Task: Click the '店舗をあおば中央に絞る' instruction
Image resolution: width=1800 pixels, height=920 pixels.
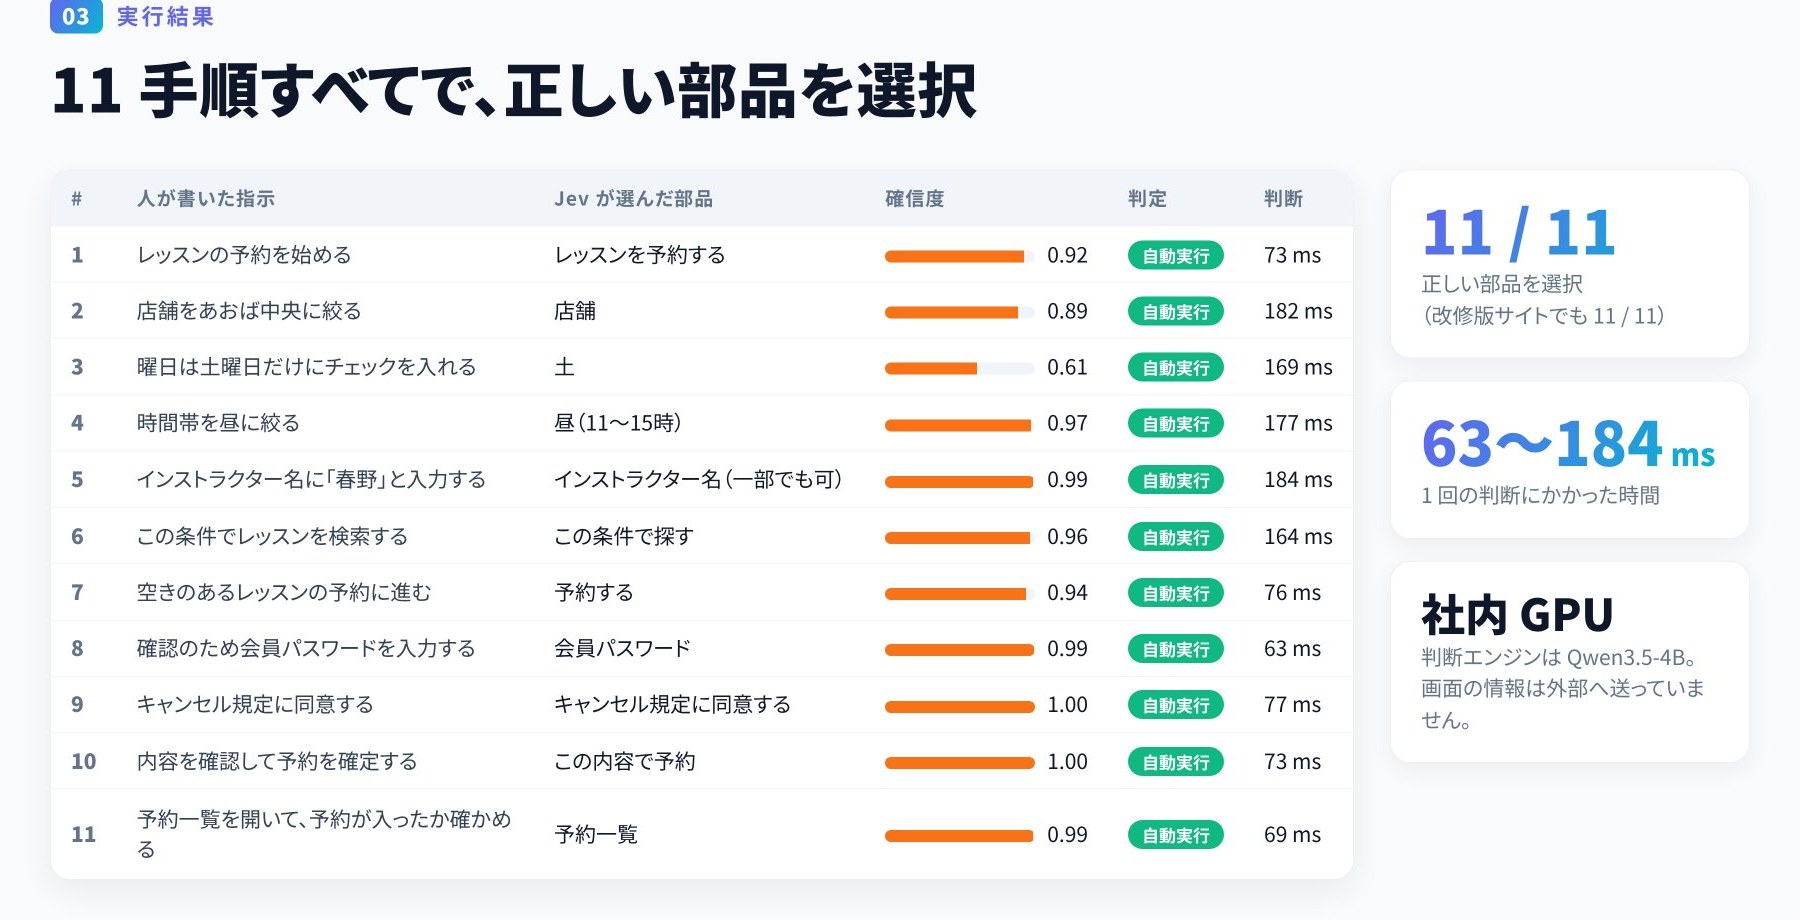Action: click(249, 311)
